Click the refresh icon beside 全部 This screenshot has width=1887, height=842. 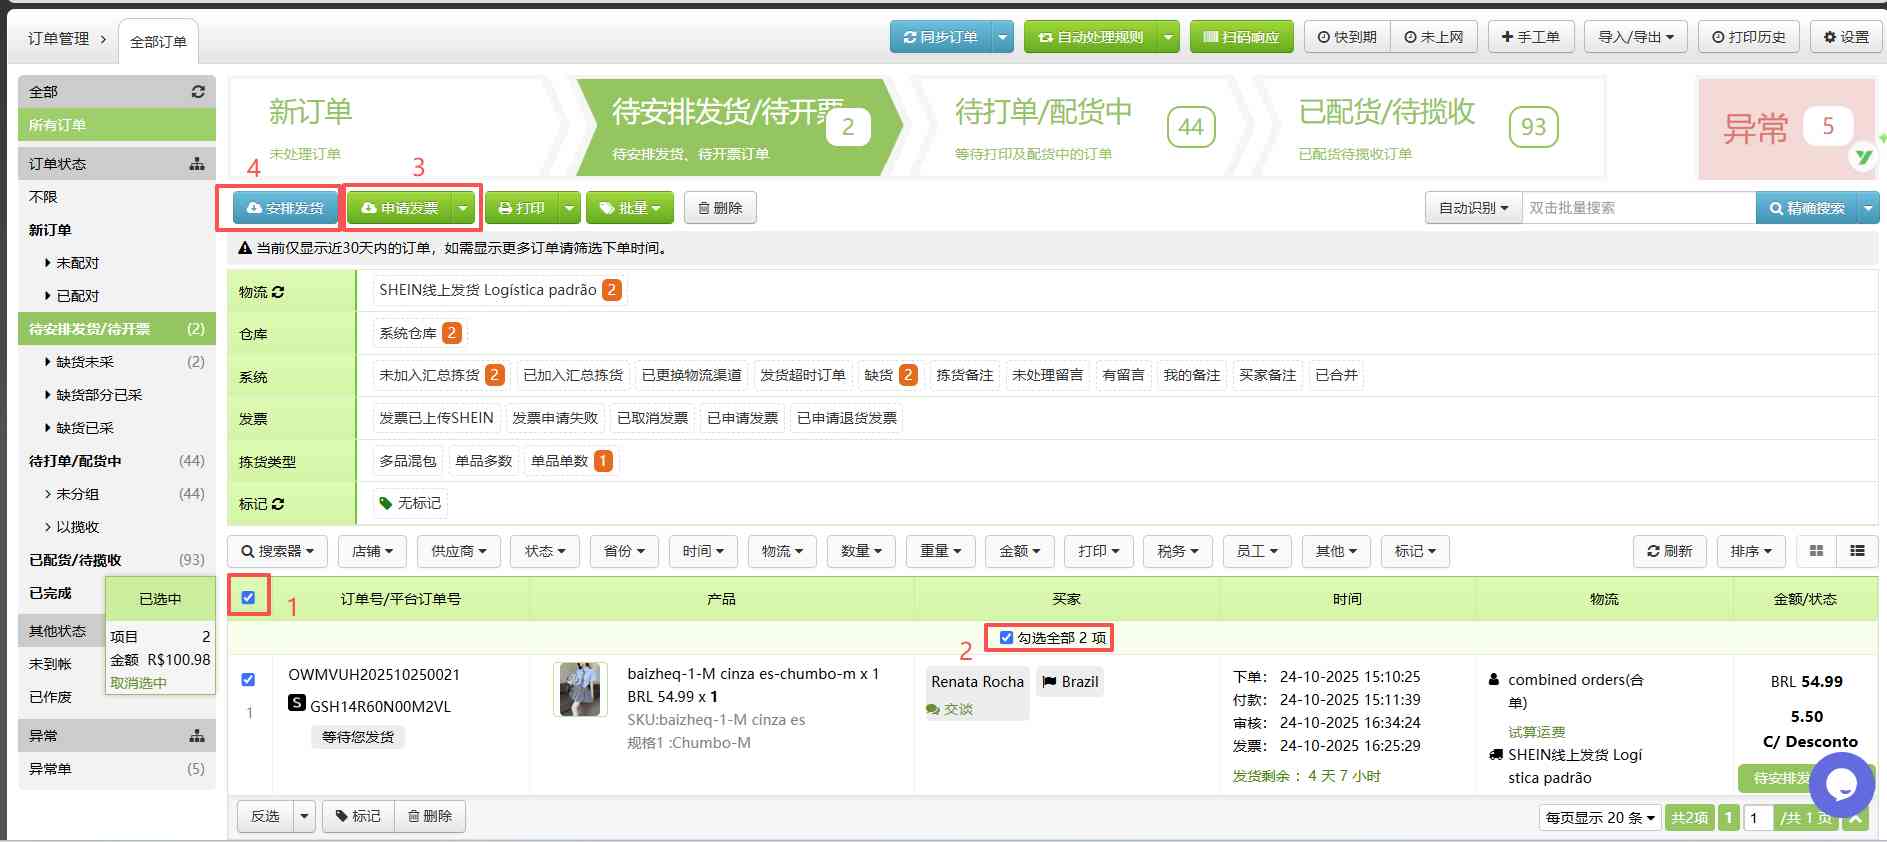(198, 92)
